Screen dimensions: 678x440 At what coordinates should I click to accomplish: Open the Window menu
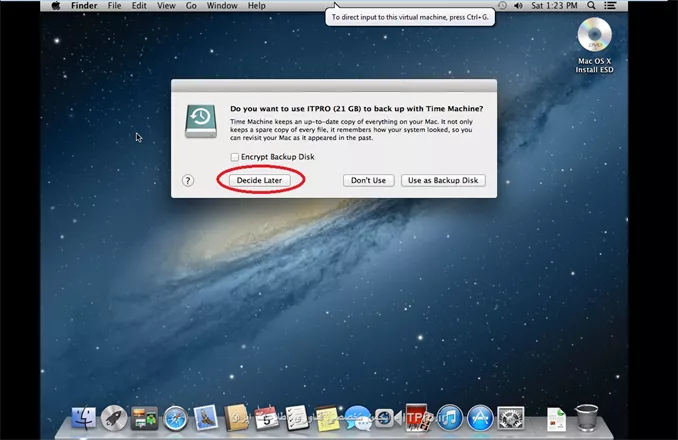222,6
